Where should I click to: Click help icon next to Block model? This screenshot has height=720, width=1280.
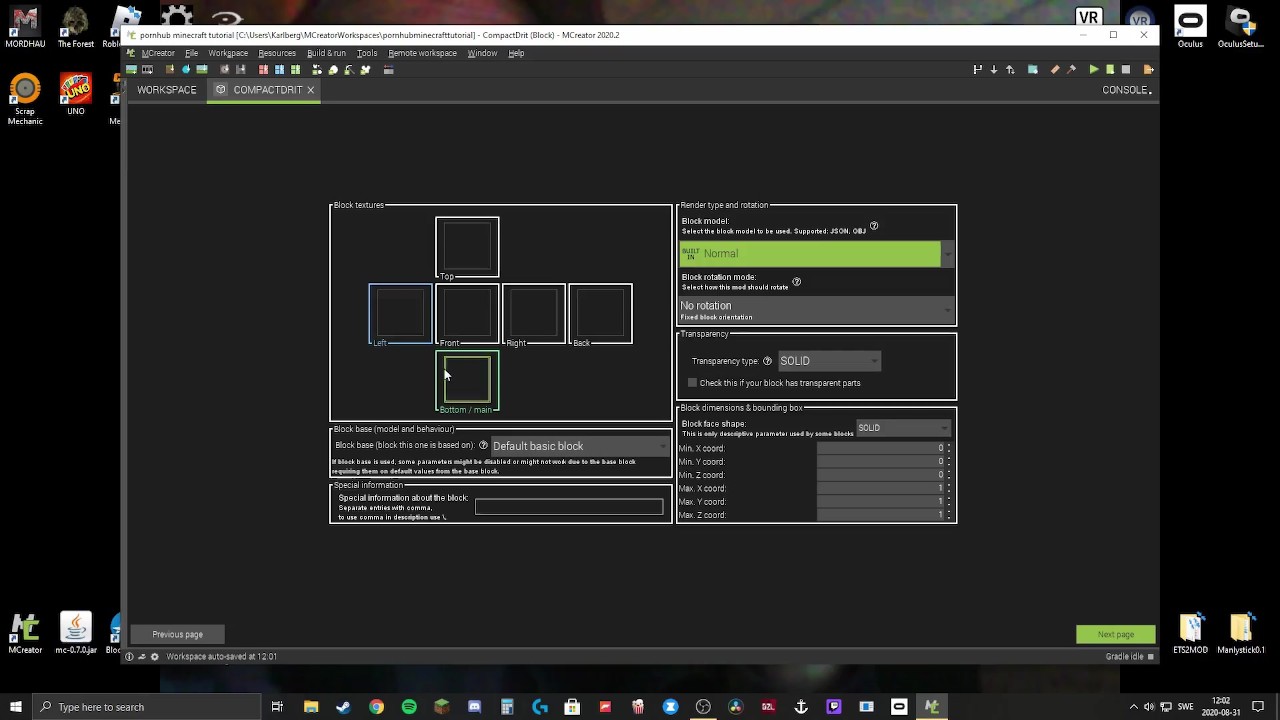pyautogui.click(x=874, y=226)
